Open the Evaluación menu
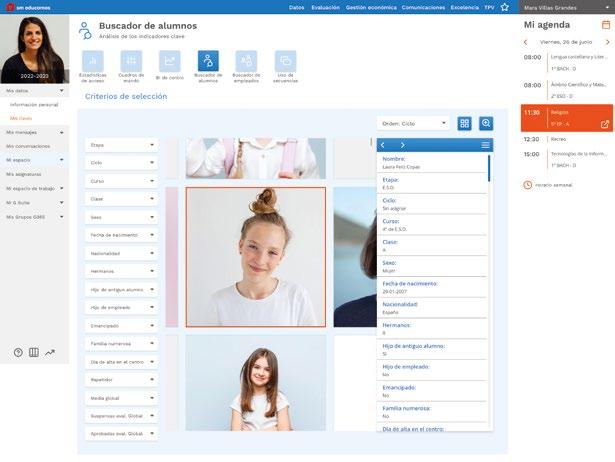615x462 pixels. click(326, 7)
